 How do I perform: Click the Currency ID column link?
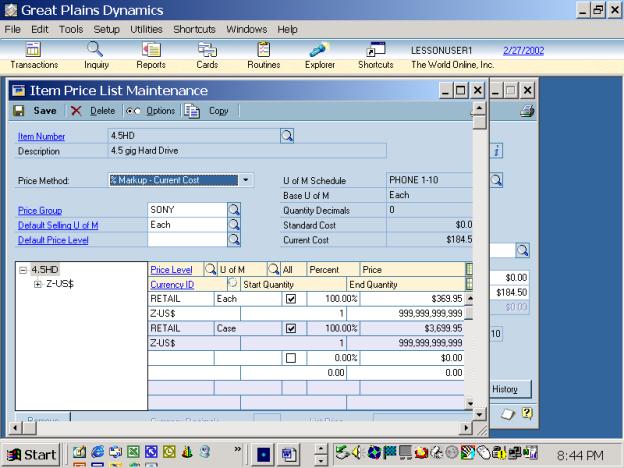pyautogui.click(x=172, y=285)
